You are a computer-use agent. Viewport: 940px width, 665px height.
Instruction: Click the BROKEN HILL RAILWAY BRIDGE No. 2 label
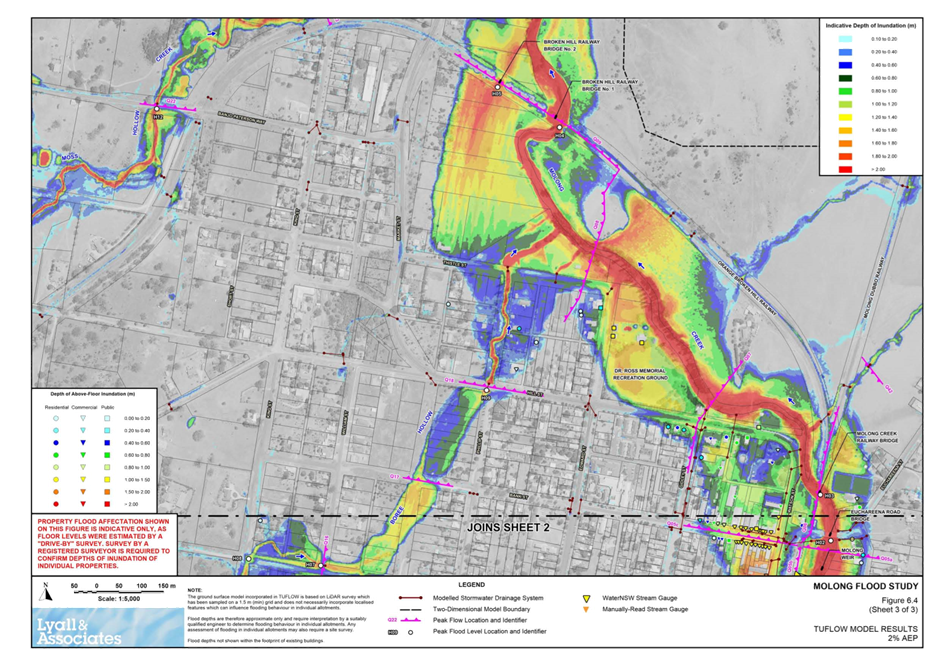point(571,46)
